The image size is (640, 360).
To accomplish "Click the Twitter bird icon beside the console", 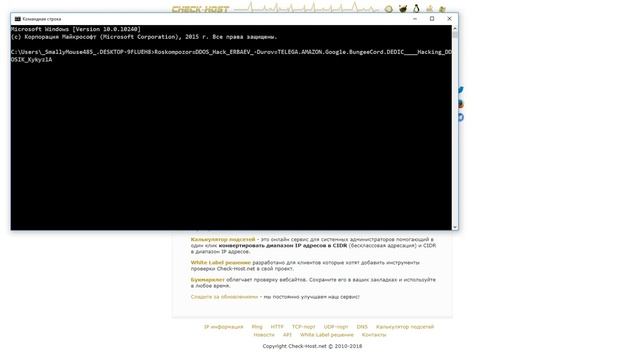I will pos(460,89).
